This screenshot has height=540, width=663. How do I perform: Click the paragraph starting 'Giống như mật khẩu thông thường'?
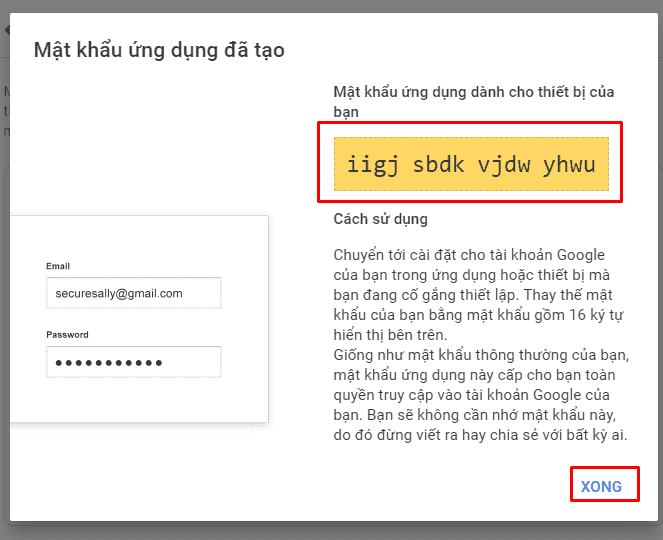pyautogui.click(x=481, y=395)
